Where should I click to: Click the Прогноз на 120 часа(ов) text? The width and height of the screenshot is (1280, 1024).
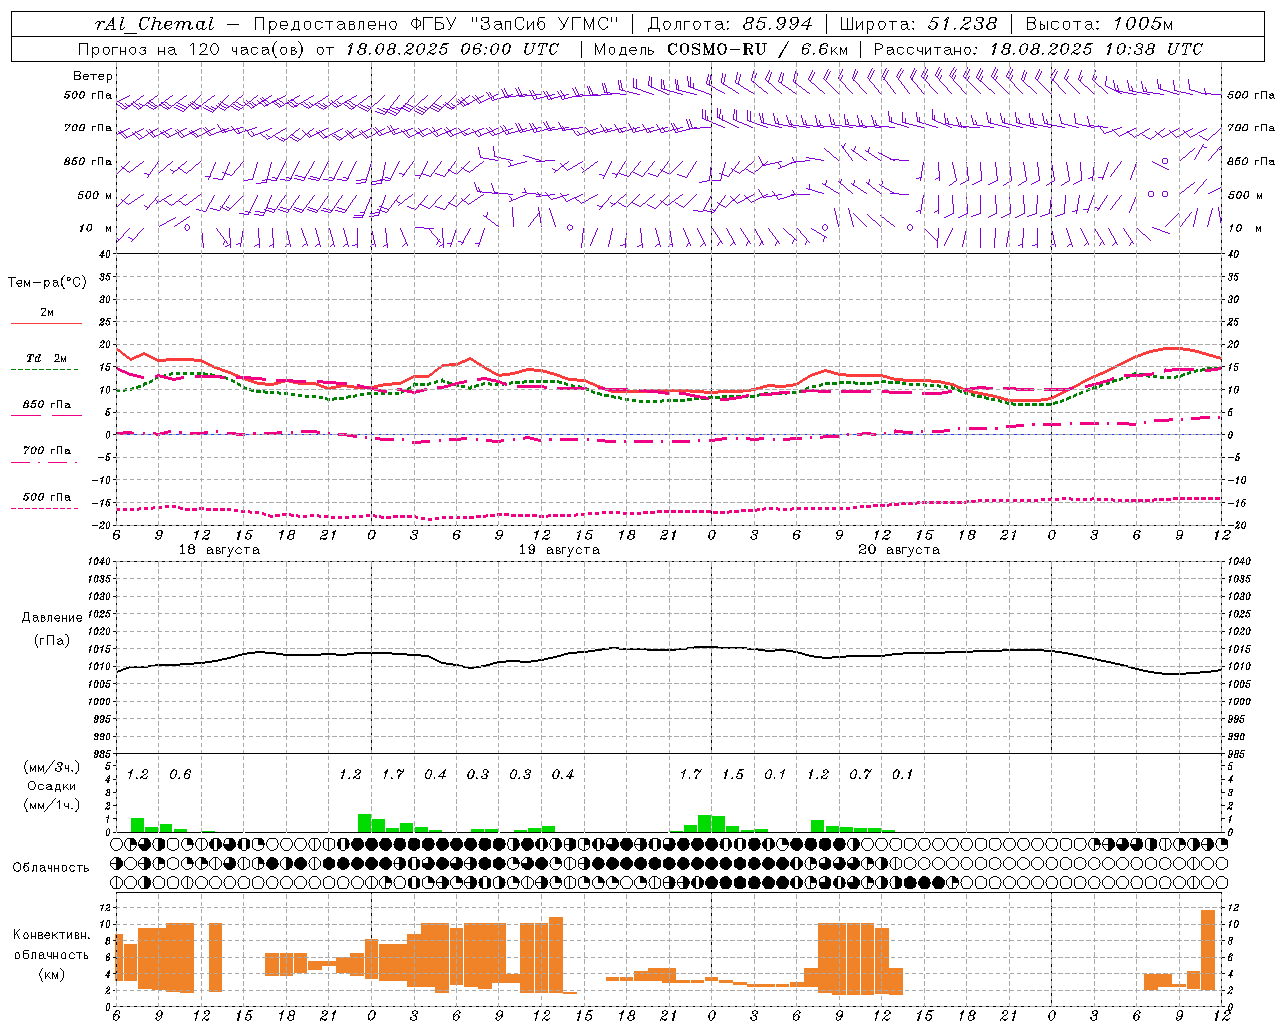pos(193,49)
